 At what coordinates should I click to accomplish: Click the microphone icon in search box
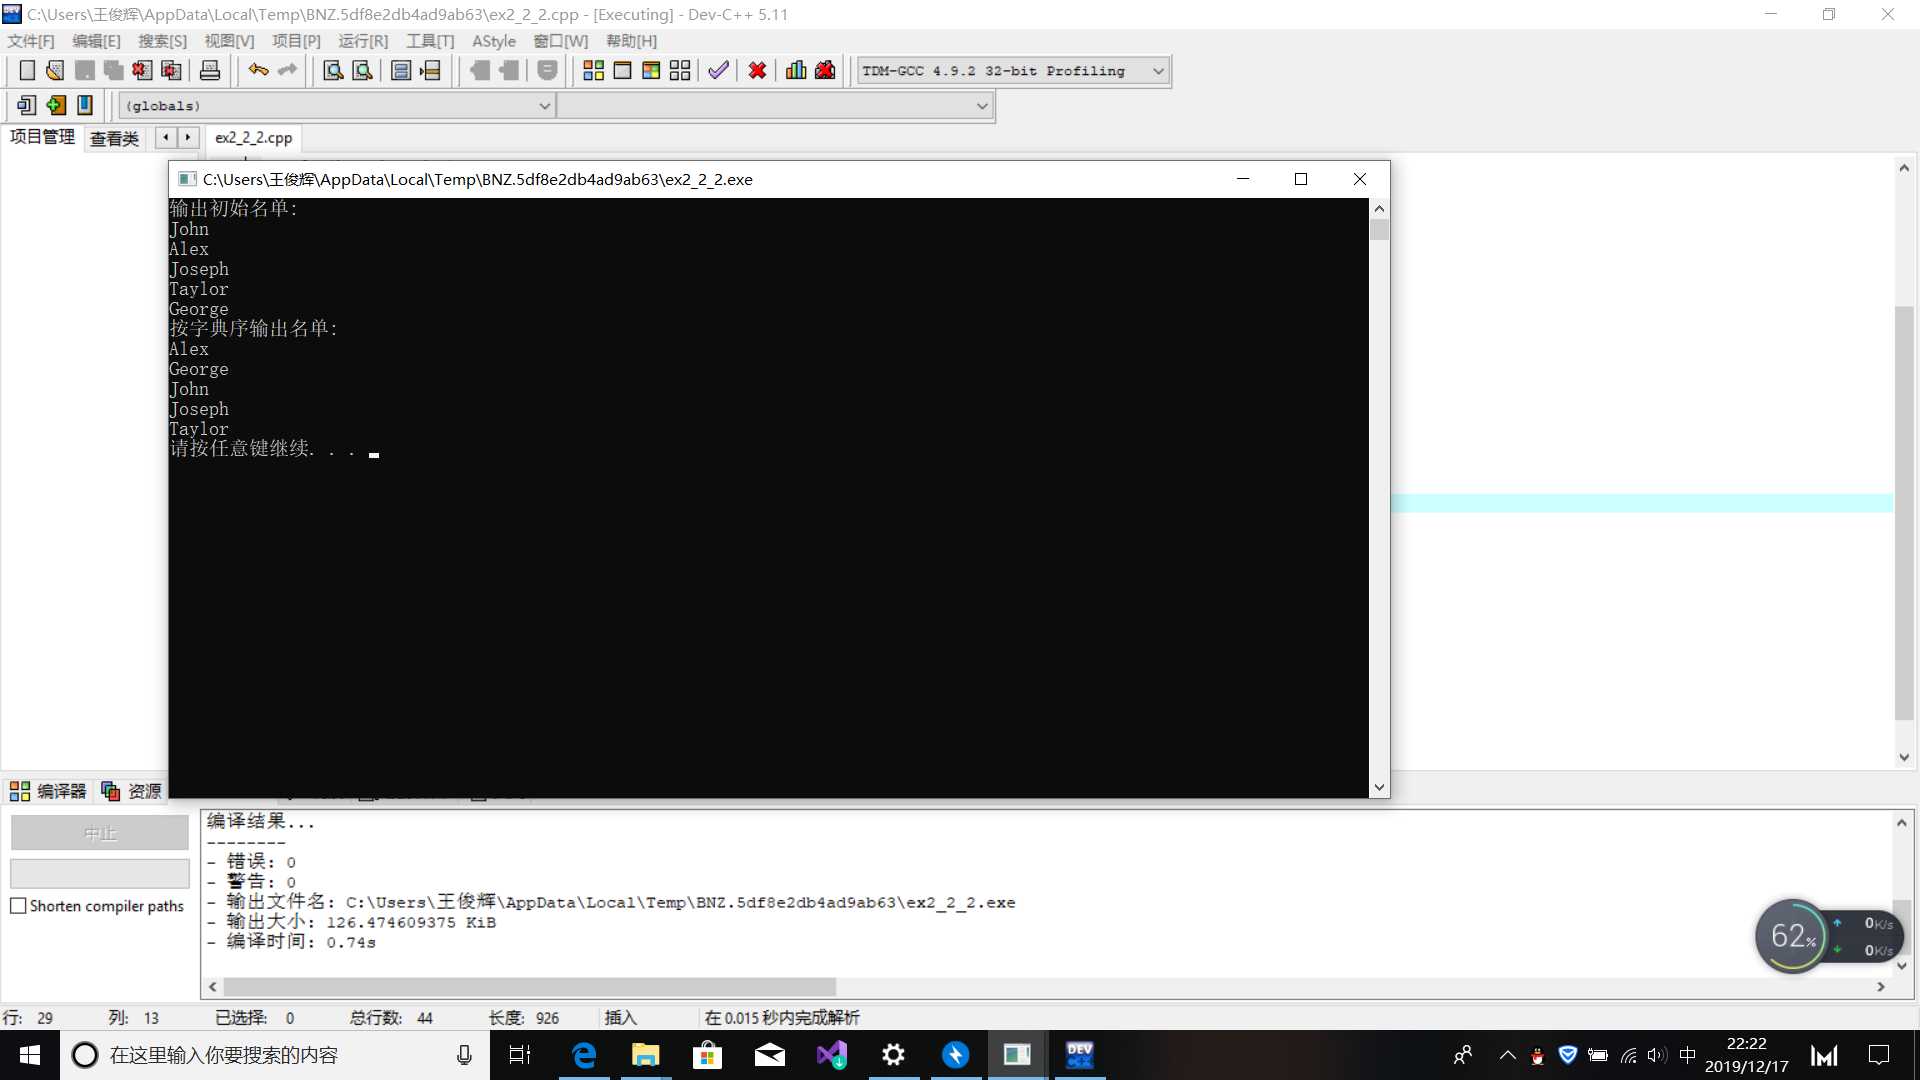(x=464, y=1055)
